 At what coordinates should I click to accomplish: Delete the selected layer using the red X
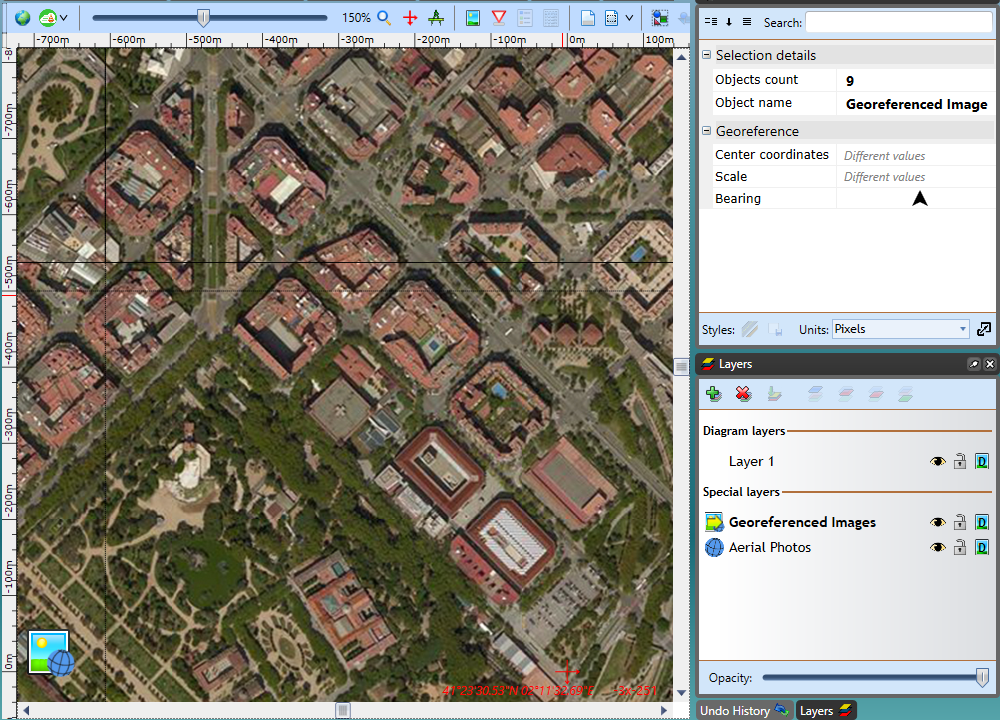[x=743, y=394]
